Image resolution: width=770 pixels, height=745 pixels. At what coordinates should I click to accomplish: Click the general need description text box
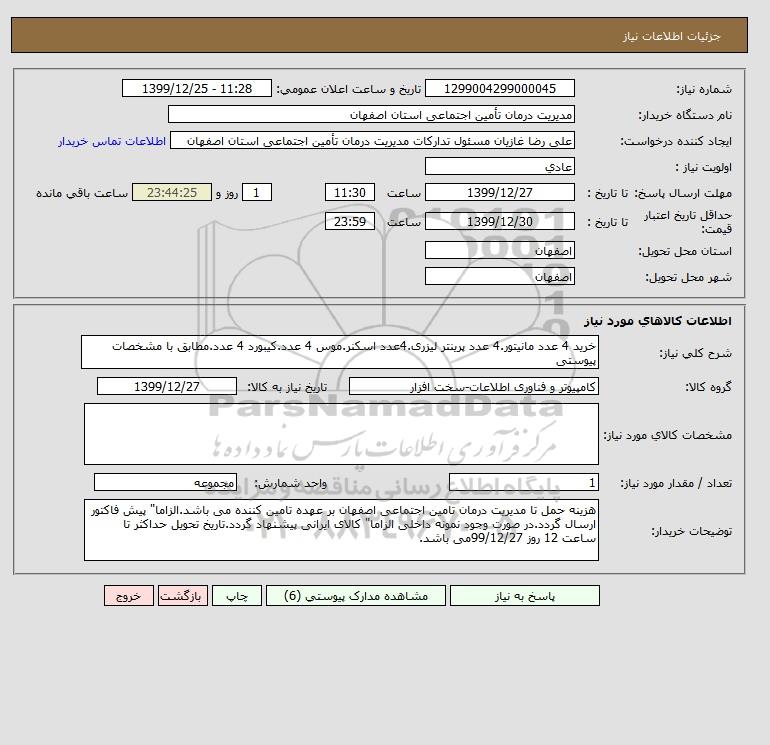coord(340,353)
